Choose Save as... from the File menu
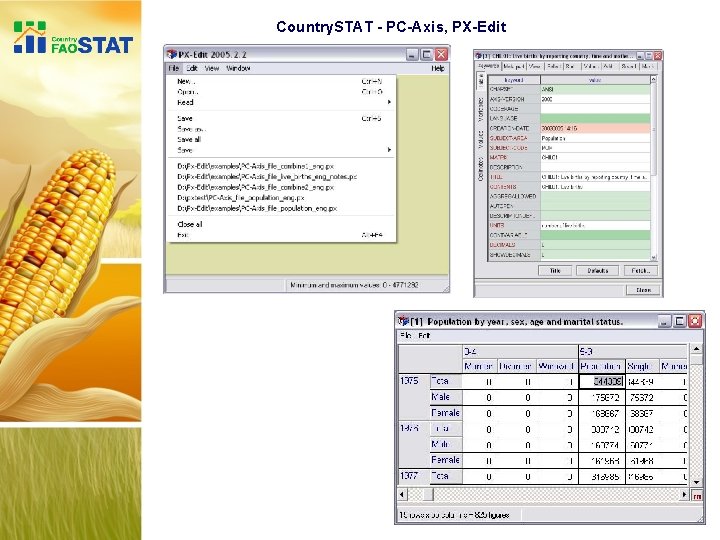 [281, 129]
